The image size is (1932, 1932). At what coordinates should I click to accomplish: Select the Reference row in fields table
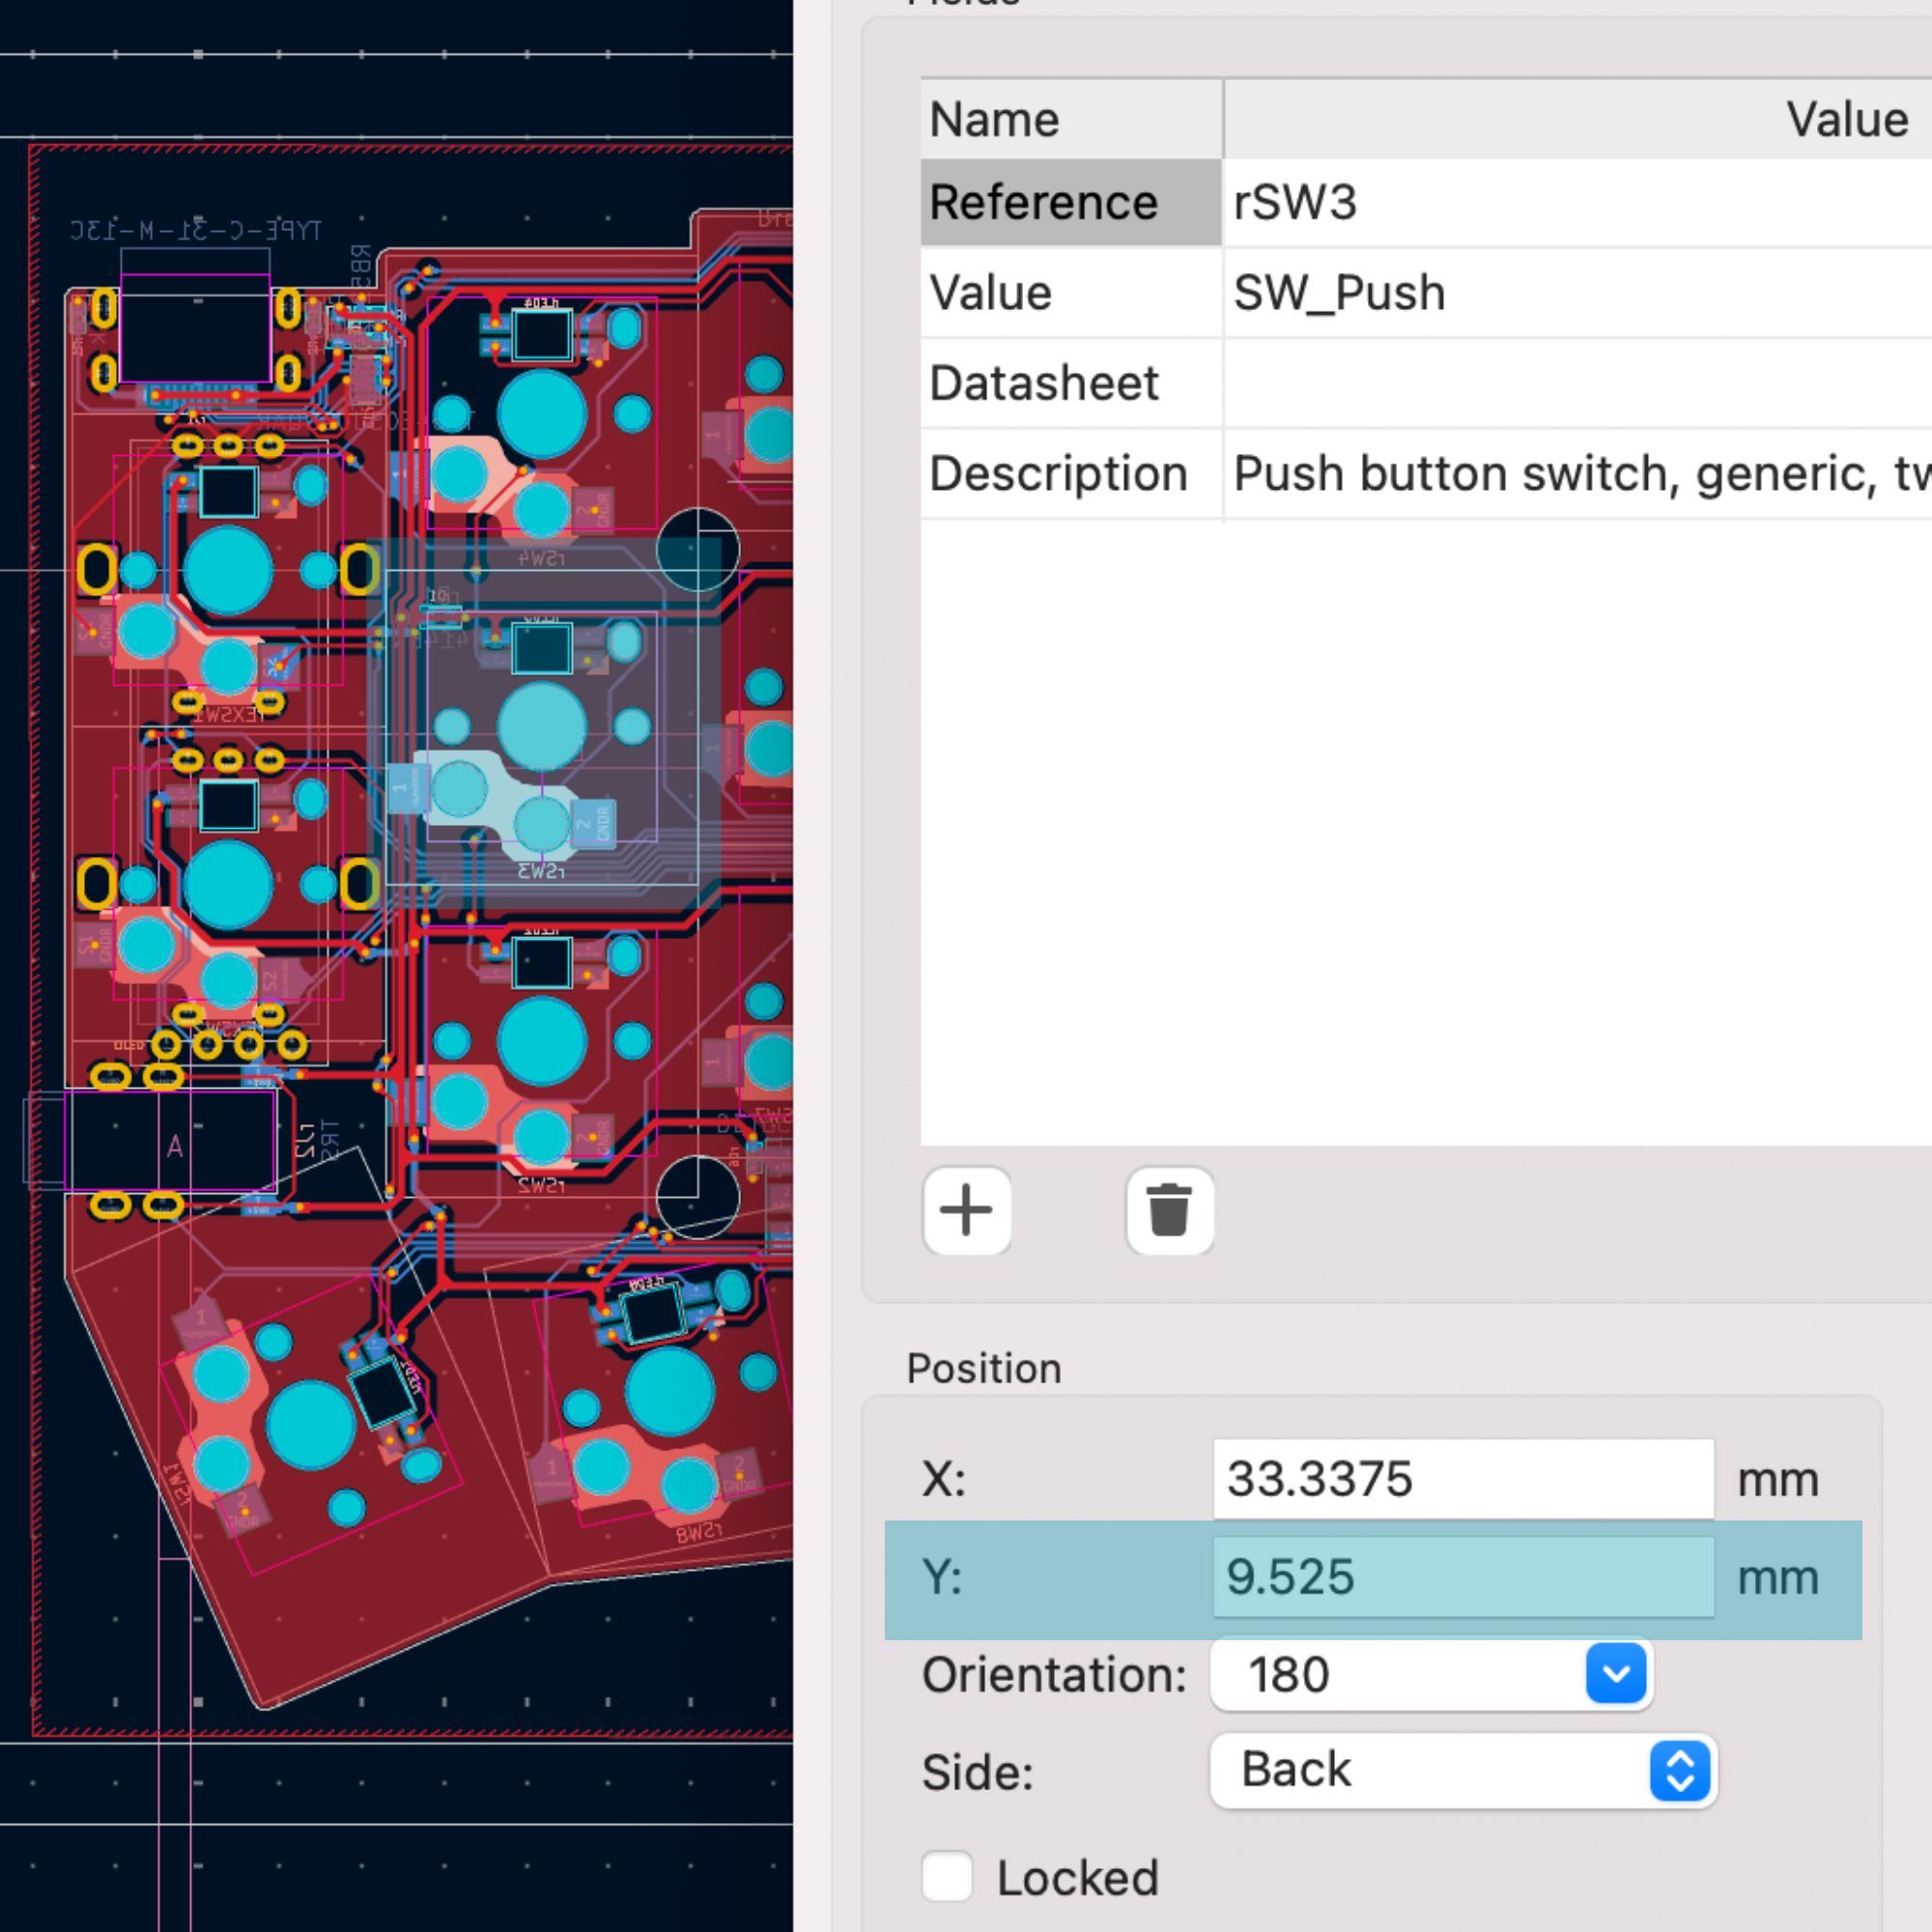coord(1070,202)
